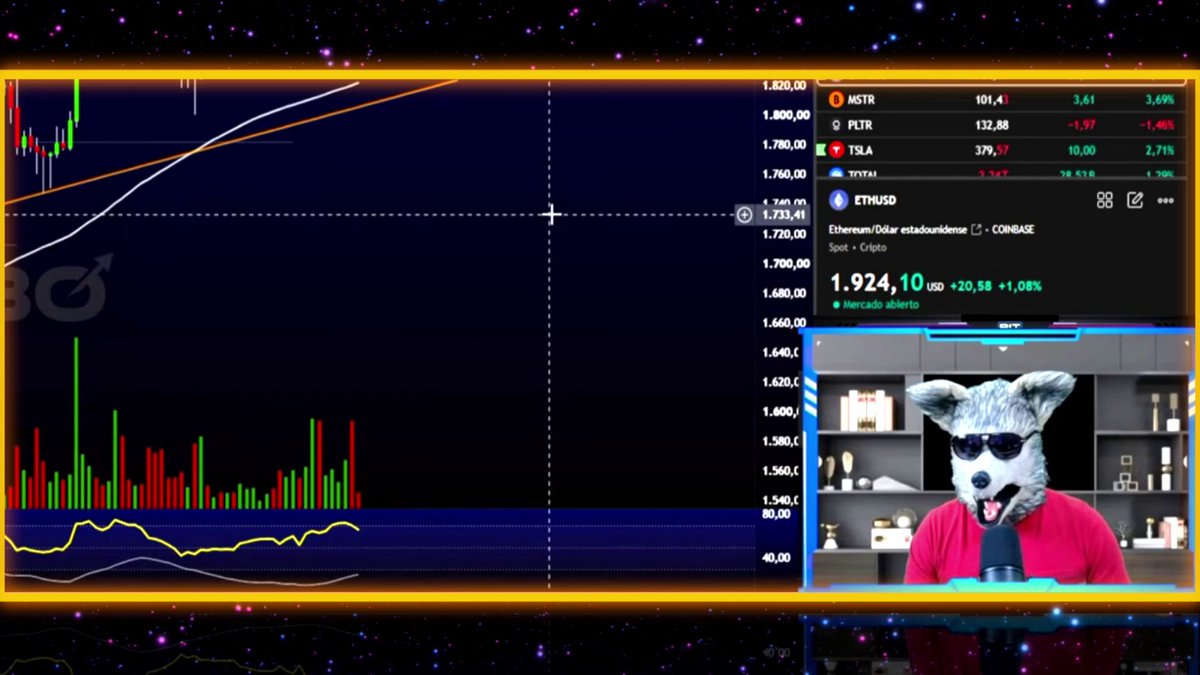Open the external link icon after Ethereum/Dólar estadounidense
The height and width of the screenshot is (675, 1200).
pyautogui.click(x=976, y=229)
